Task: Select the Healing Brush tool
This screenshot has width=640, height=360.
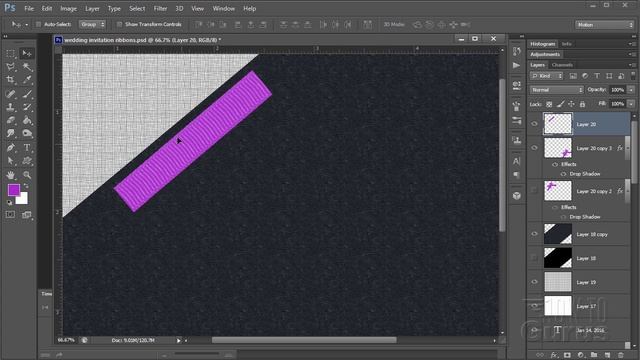Action: (x=11, y=94)
